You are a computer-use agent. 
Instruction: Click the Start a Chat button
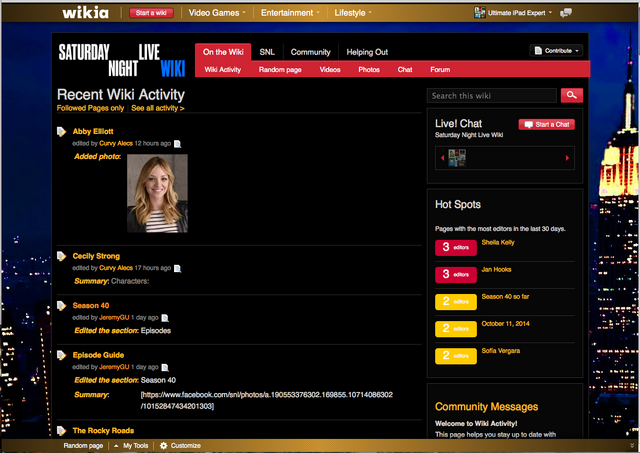click(547, 124)
